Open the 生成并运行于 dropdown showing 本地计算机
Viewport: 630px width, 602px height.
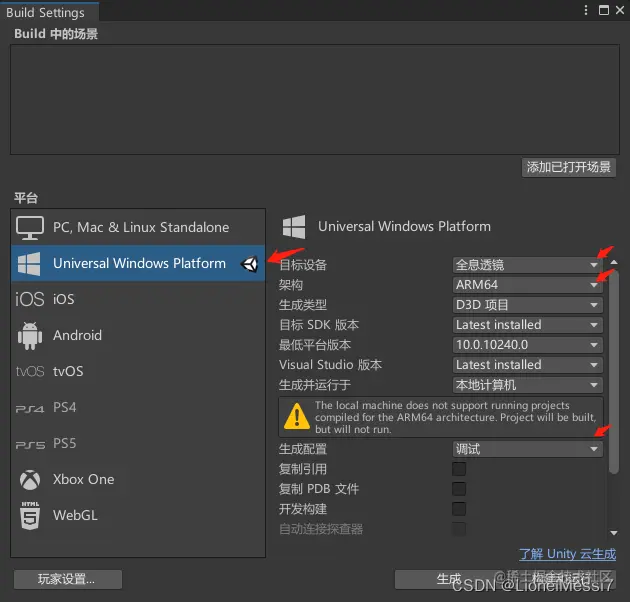click(527, 385)
